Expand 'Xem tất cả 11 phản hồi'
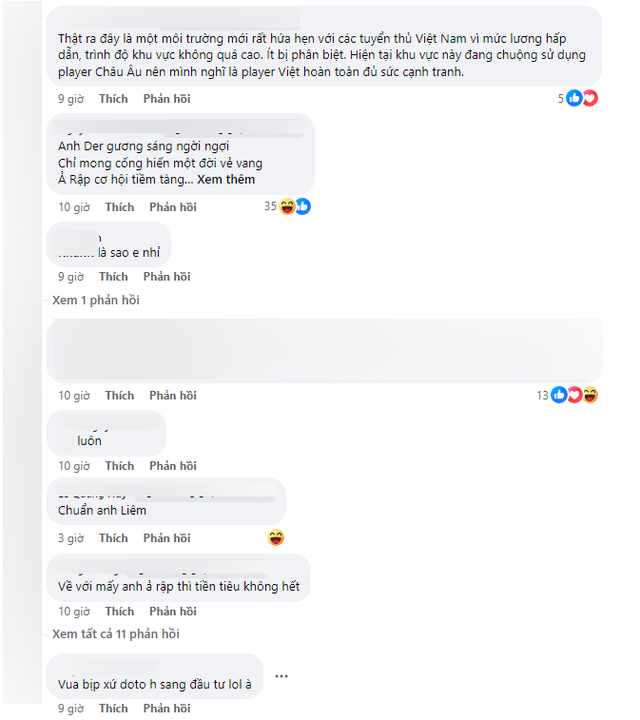 pos(116,634)
